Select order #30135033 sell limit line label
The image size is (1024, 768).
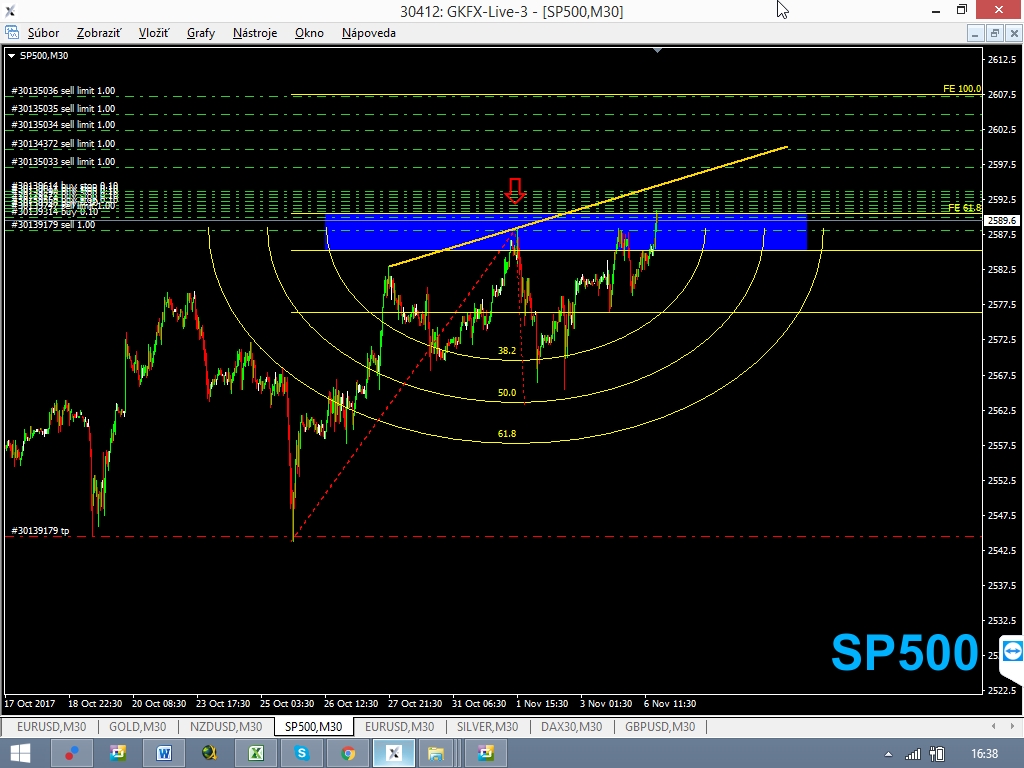pos(63,161)
